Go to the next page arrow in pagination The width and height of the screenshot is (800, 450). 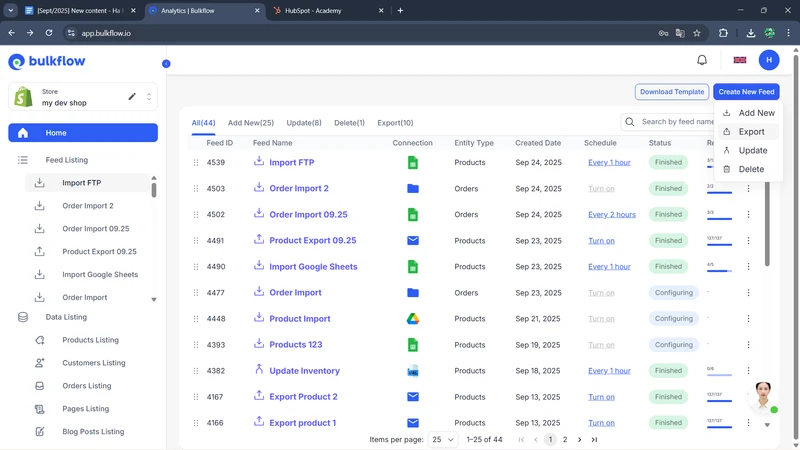point(579,440)
